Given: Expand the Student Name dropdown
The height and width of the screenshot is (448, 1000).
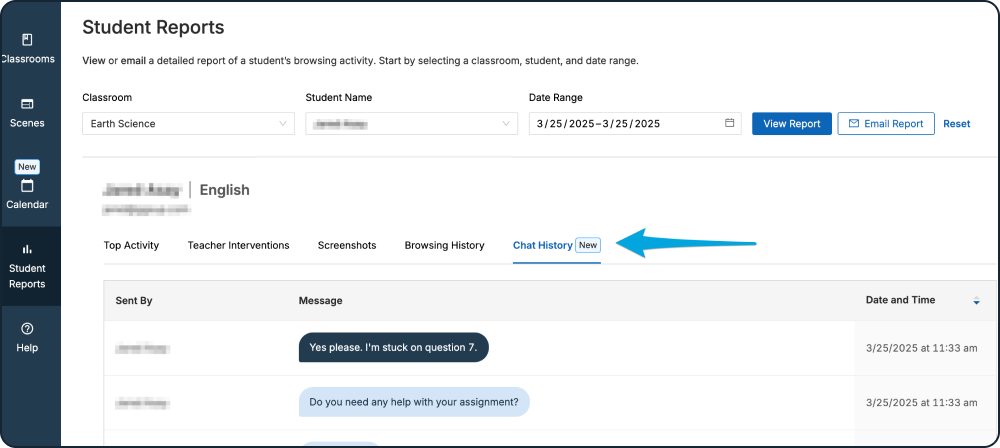Looking at the screenshot, I should [411, 124].
